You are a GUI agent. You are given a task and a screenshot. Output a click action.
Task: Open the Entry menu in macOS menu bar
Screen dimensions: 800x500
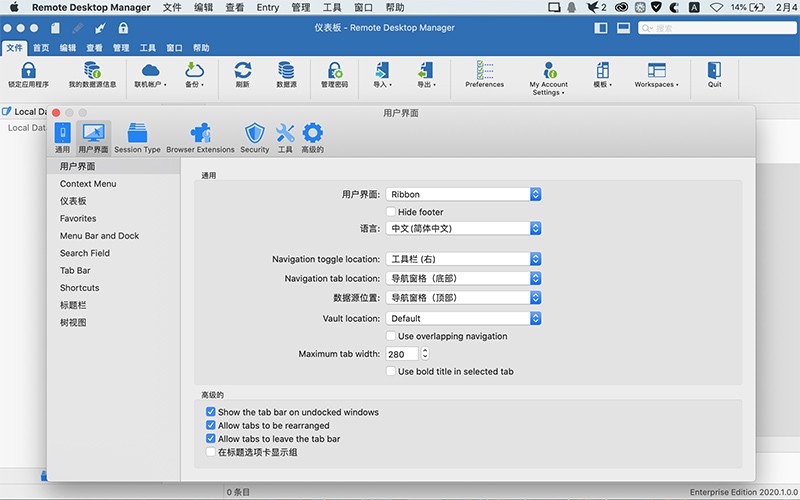tap(267, 7)
